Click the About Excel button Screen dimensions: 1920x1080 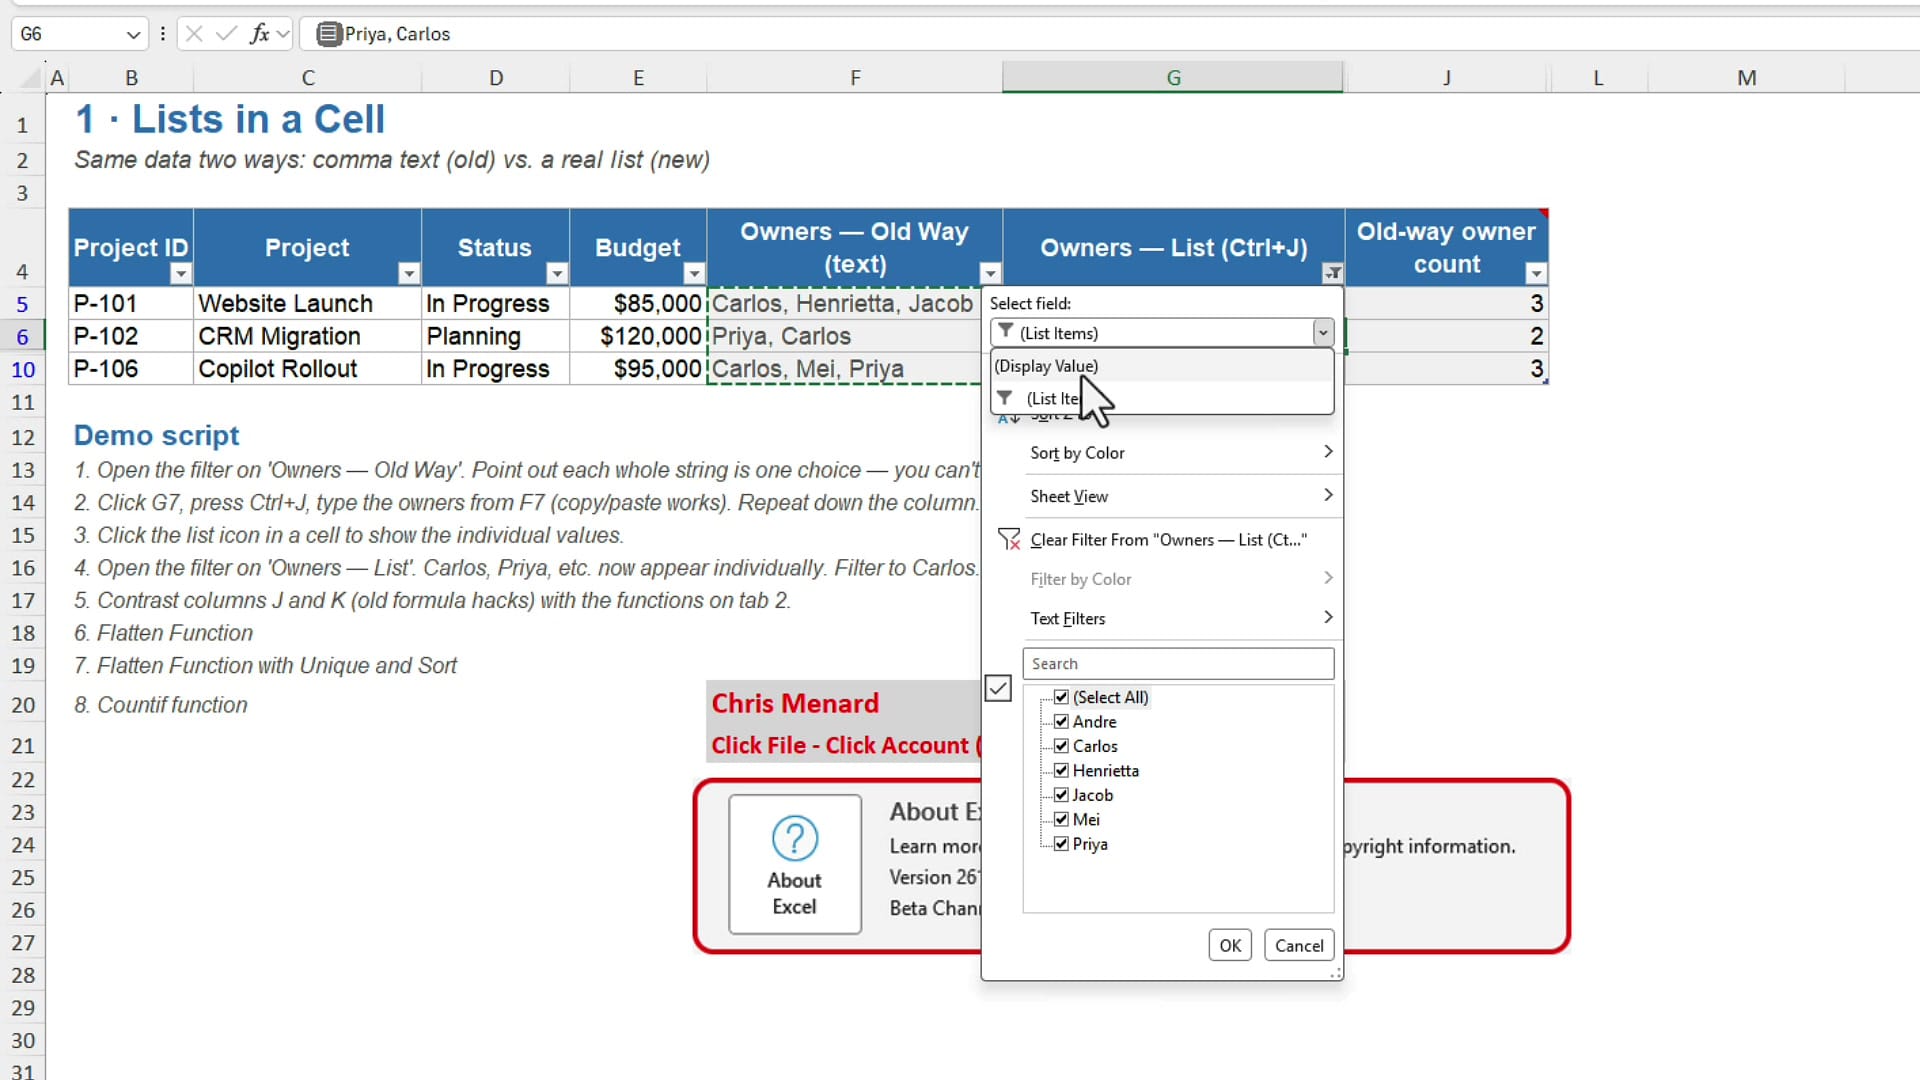point(795,865)
